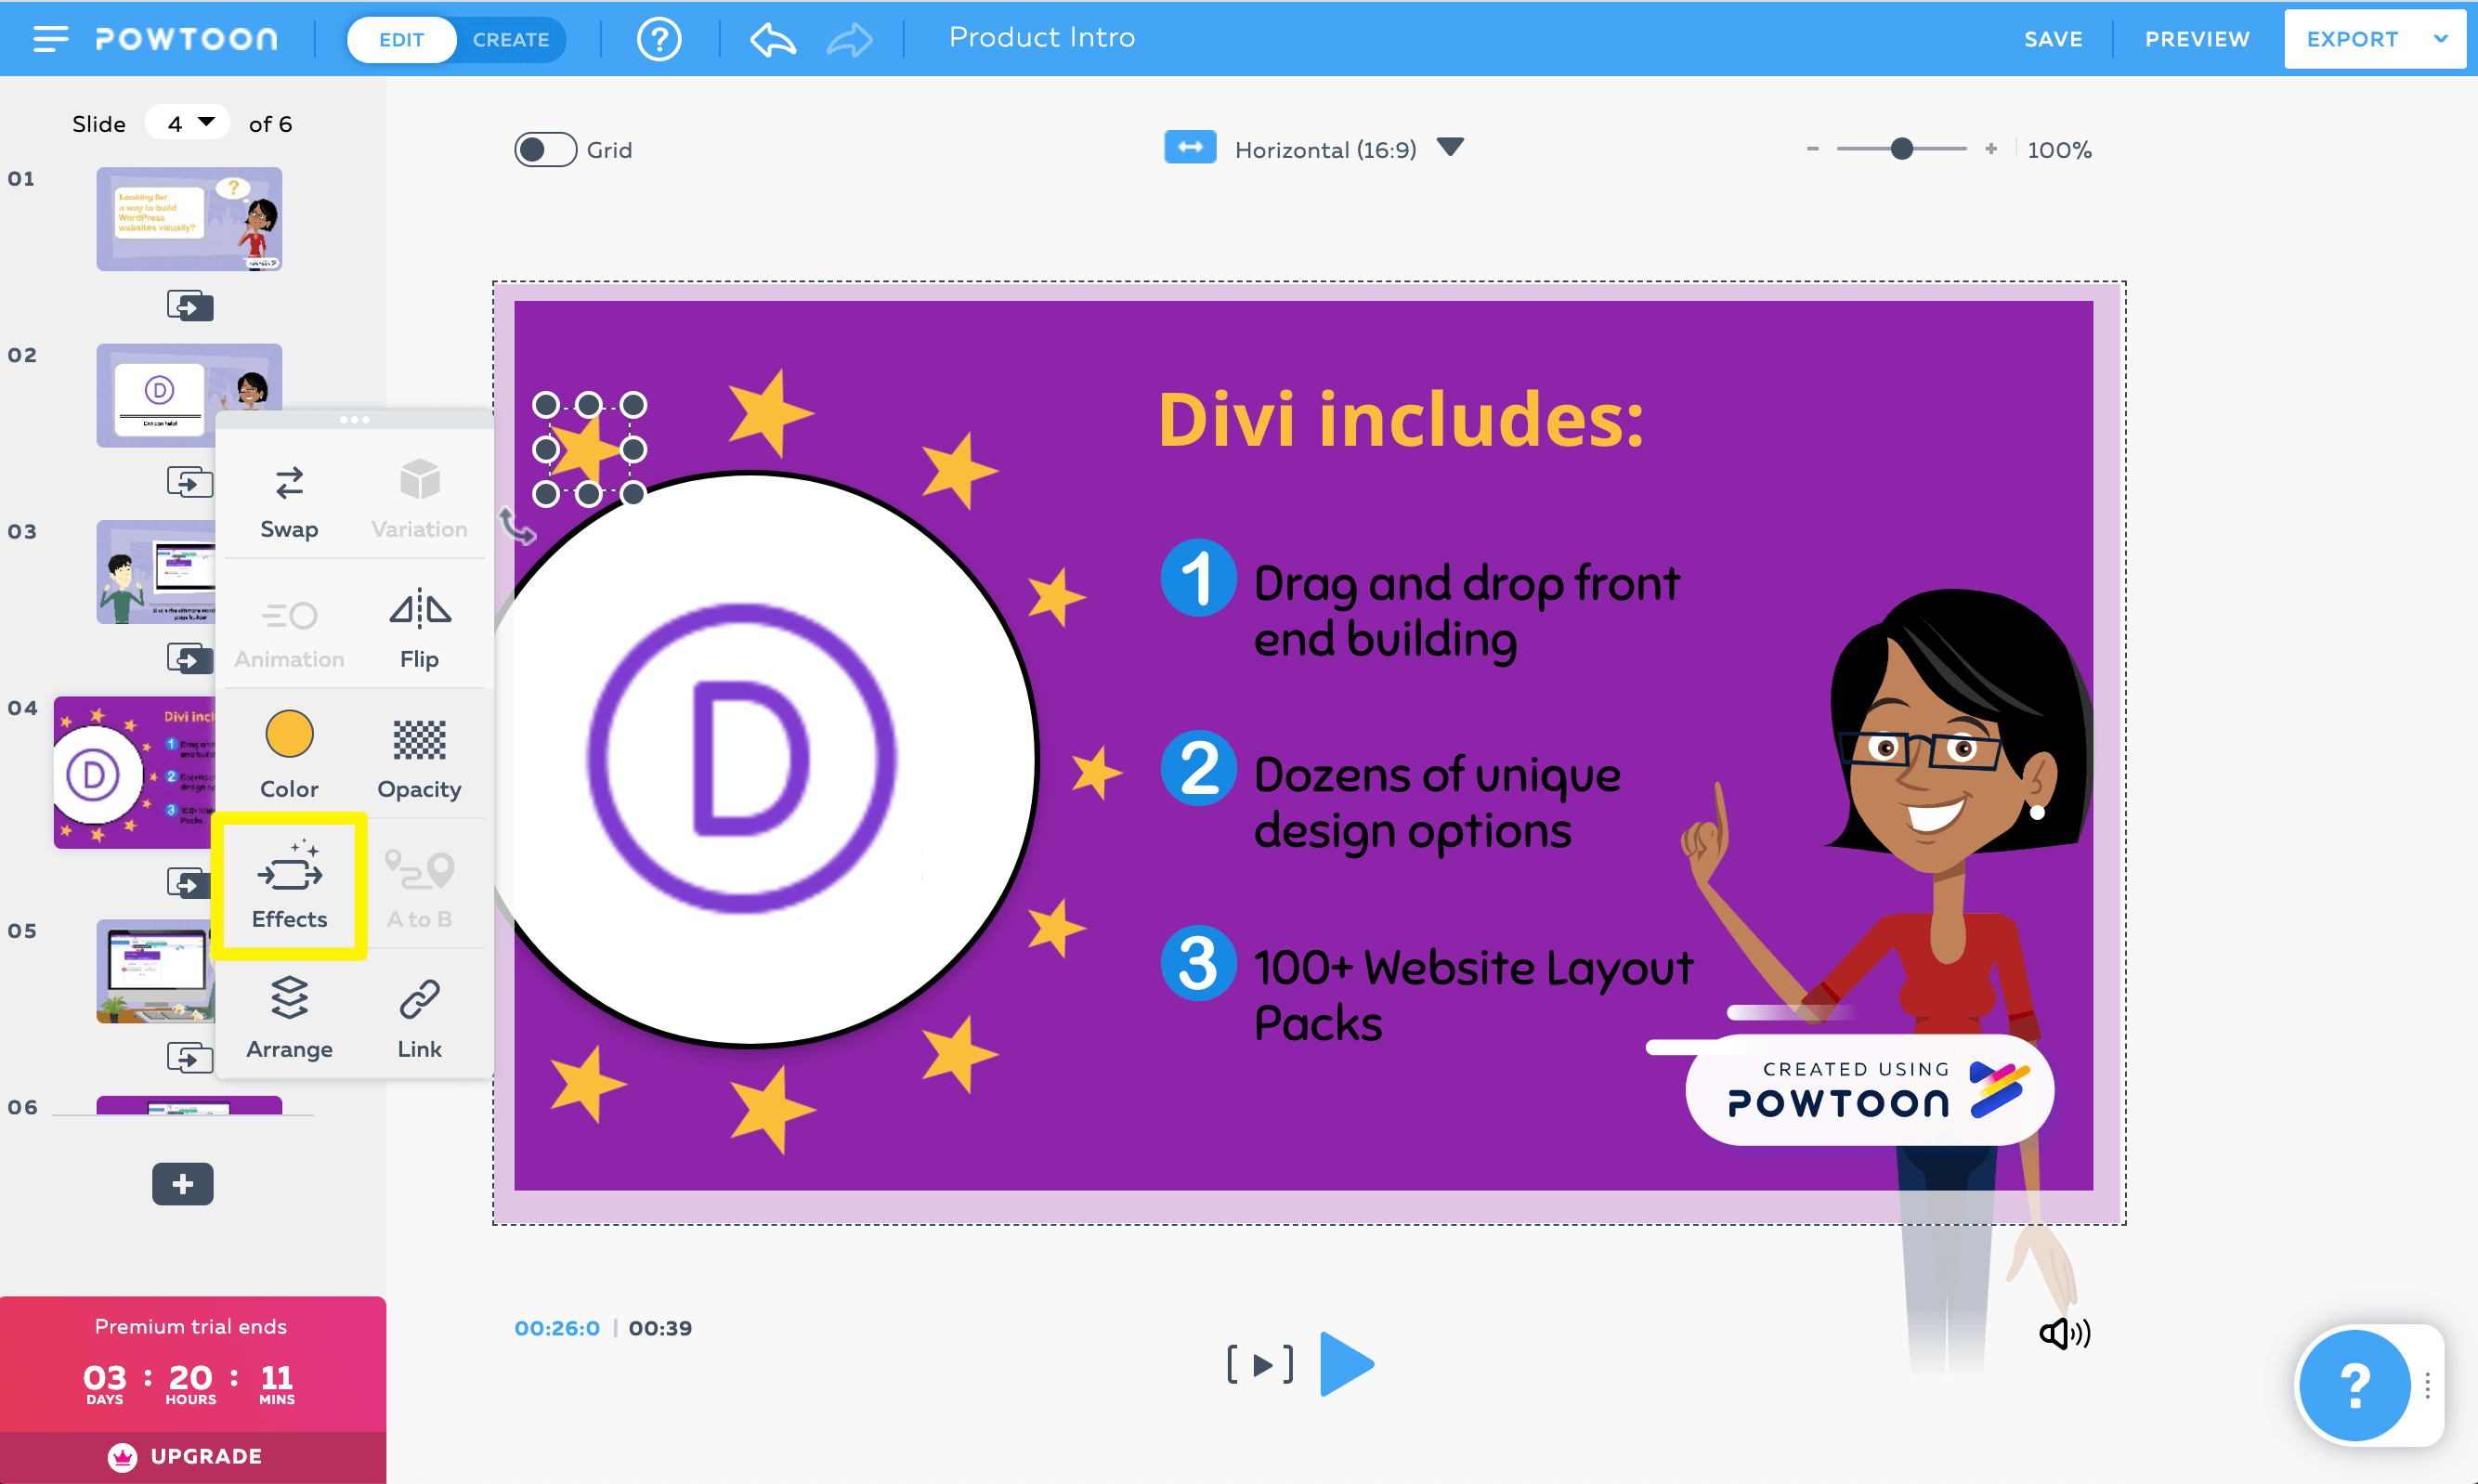Switch orientation using the horizontal arrows toggle

[1190, 147]
